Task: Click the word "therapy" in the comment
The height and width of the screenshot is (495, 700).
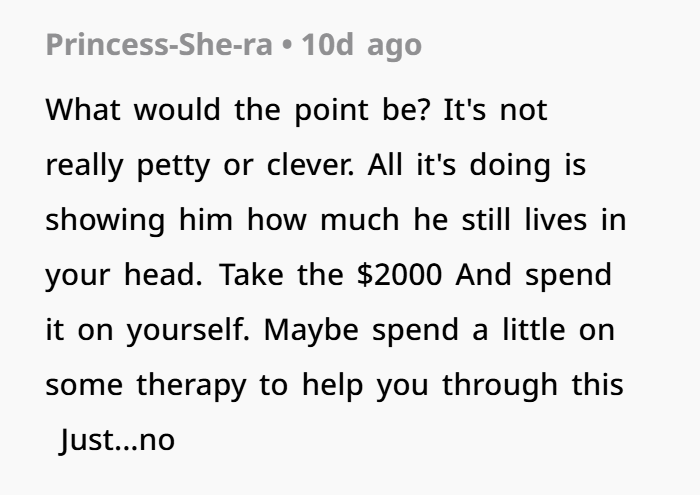Action: click(x=189, y=384)
